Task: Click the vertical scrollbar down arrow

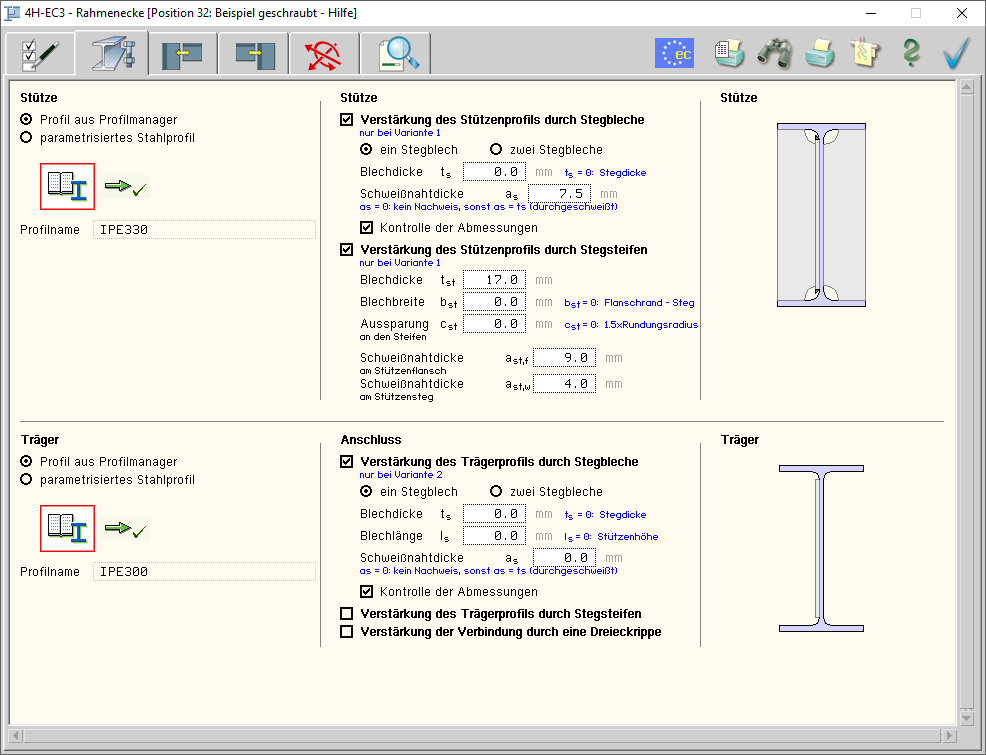Action: (966, 718)
